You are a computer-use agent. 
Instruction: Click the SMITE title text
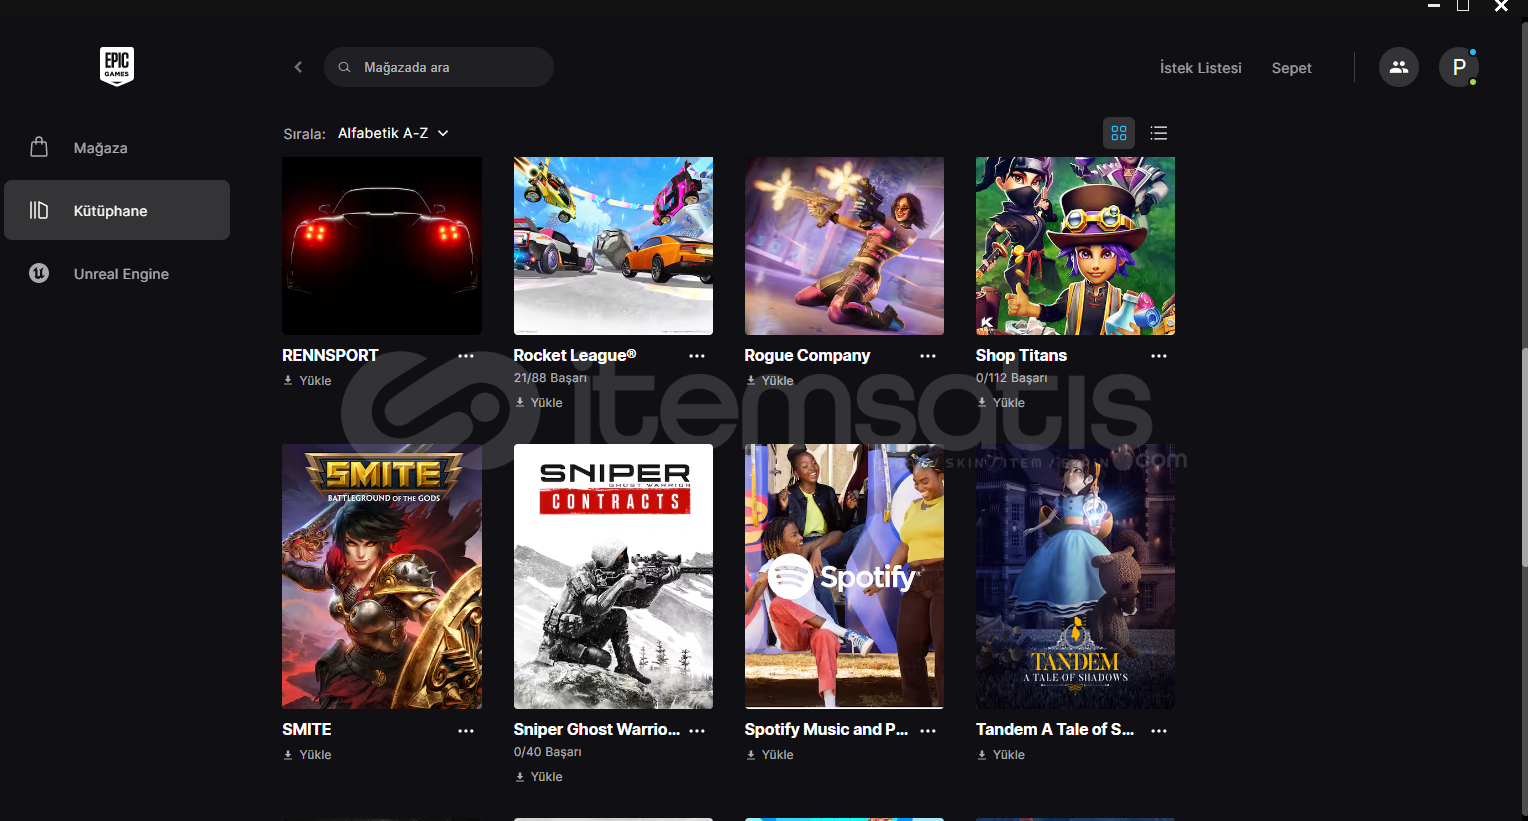point(307,730)
